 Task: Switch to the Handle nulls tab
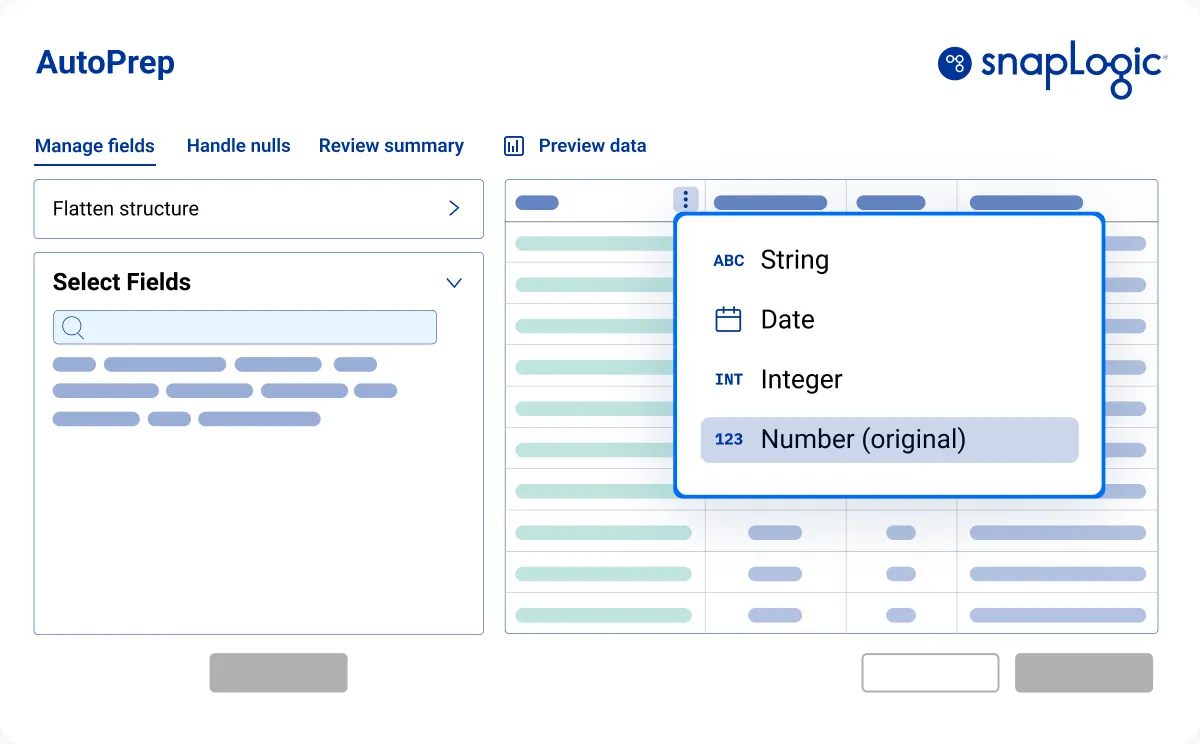(x=238, y=146)
